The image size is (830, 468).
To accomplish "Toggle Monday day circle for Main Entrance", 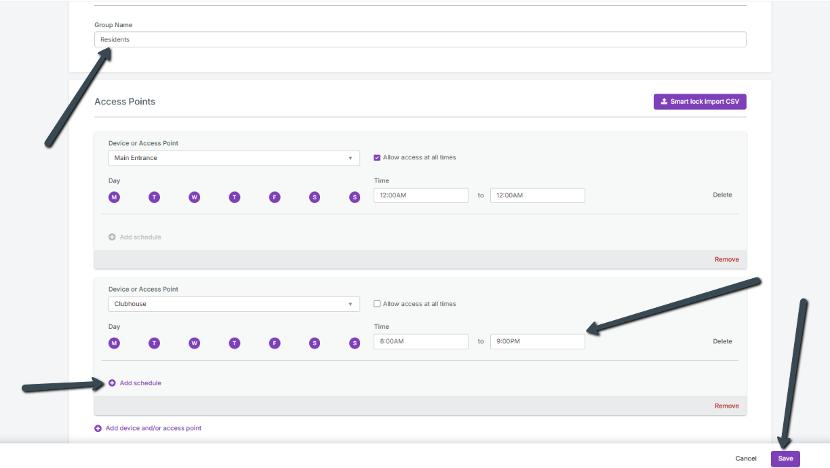I will pos(114,197).
